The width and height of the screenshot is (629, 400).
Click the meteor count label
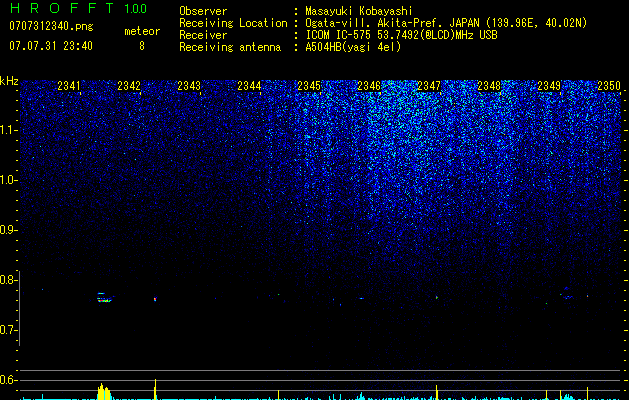pyautogui.click(x=142, y=31)
